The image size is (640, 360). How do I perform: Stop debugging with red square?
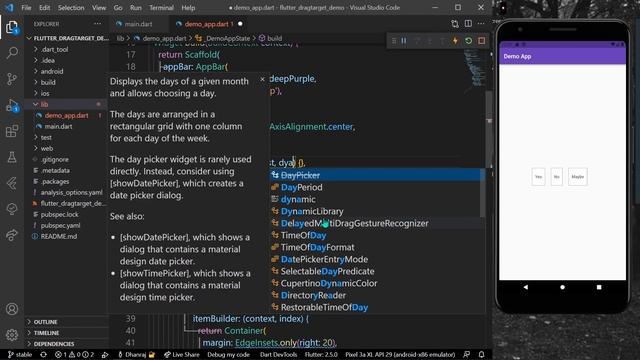click(x=482, y=41)
